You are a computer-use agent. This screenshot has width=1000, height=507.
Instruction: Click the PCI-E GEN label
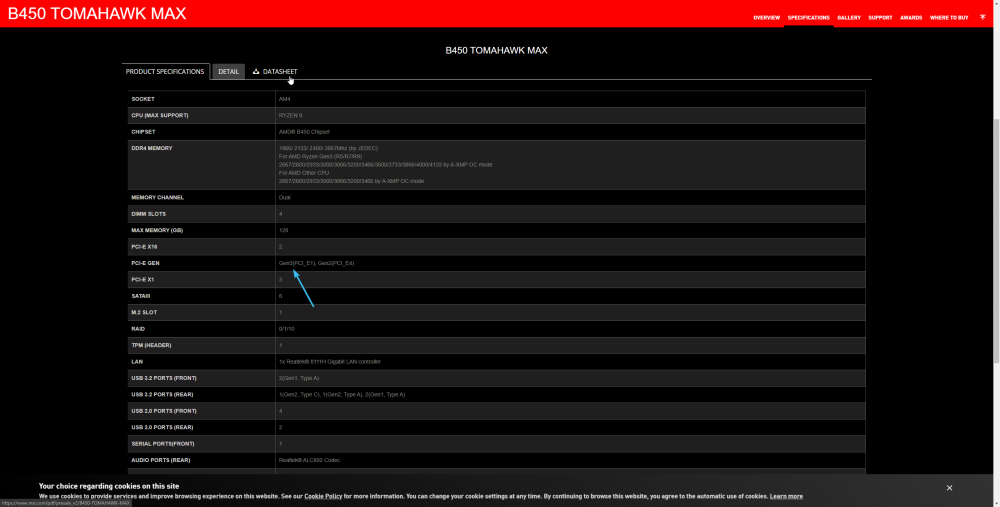coord(145,263)
